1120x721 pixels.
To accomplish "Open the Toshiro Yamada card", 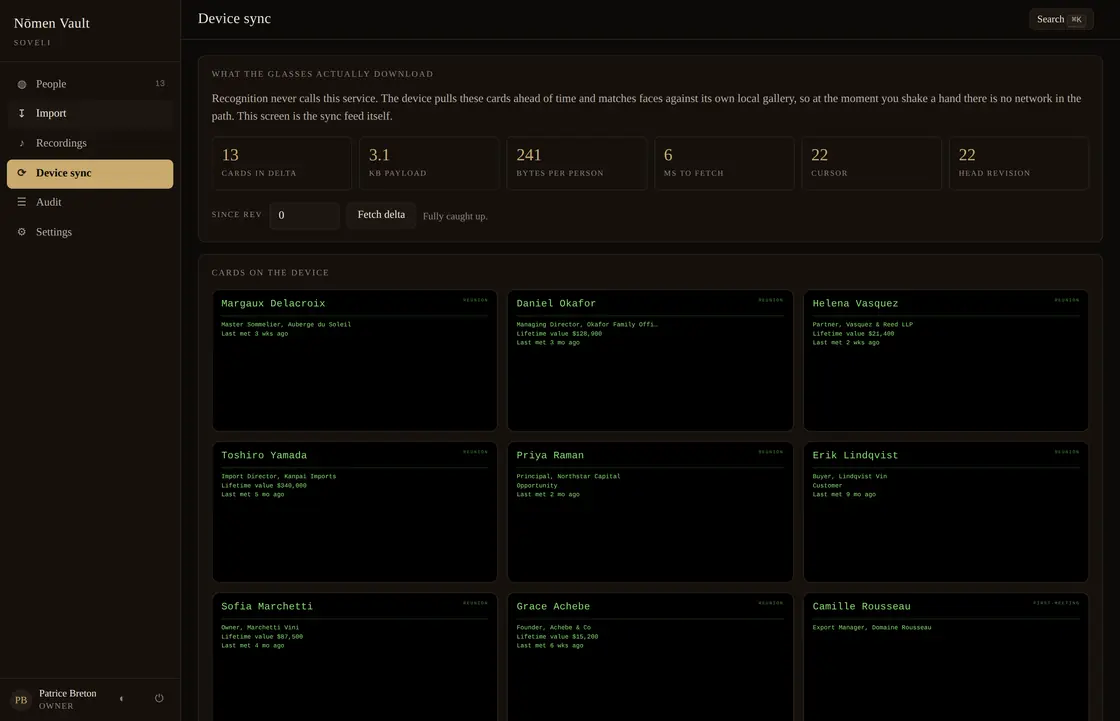I will [354, 512].
